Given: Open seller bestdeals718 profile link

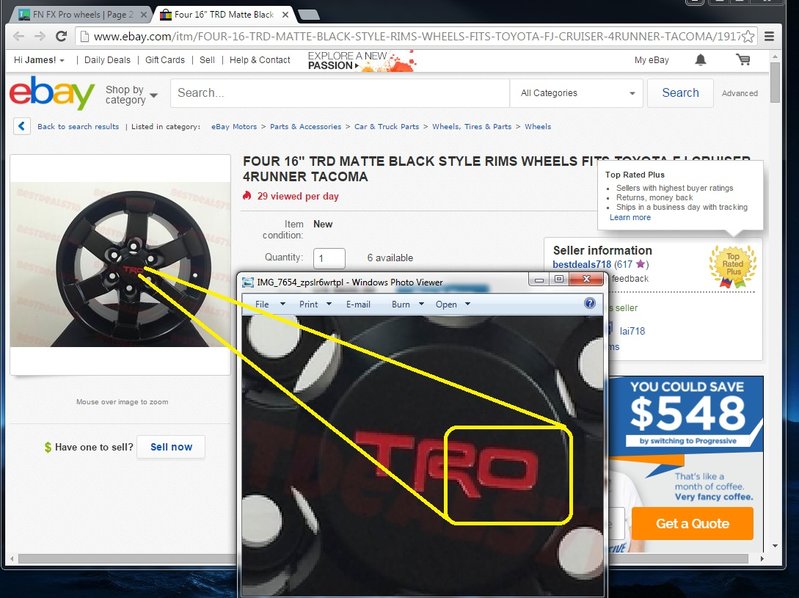Looking at the screenshot, I should (x=581, y=264).
